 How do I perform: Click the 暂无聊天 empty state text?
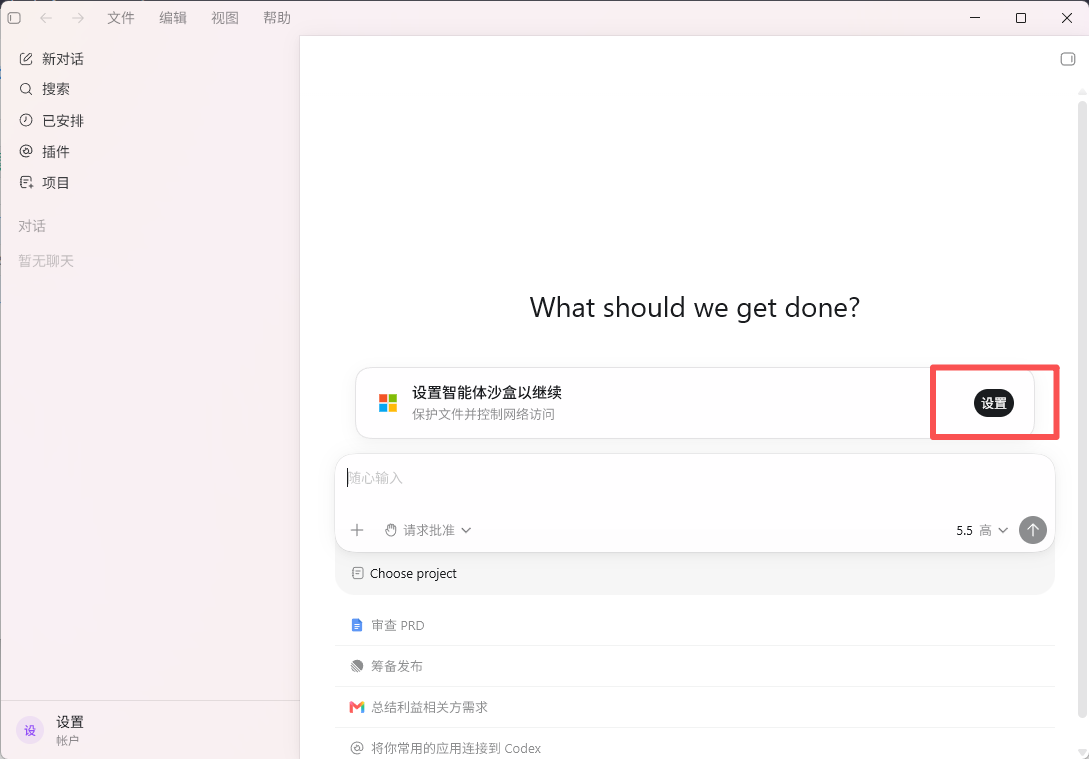[x=46, y=261]
